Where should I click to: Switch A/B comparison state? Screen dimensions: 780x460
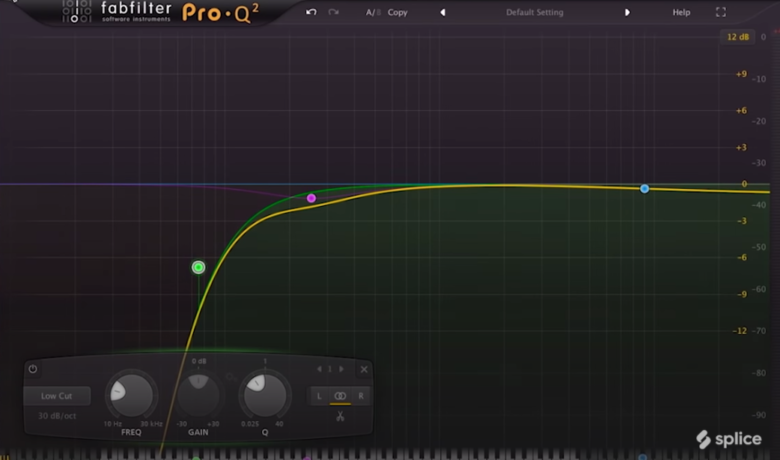pyautogui.click(x=373, y=12)
